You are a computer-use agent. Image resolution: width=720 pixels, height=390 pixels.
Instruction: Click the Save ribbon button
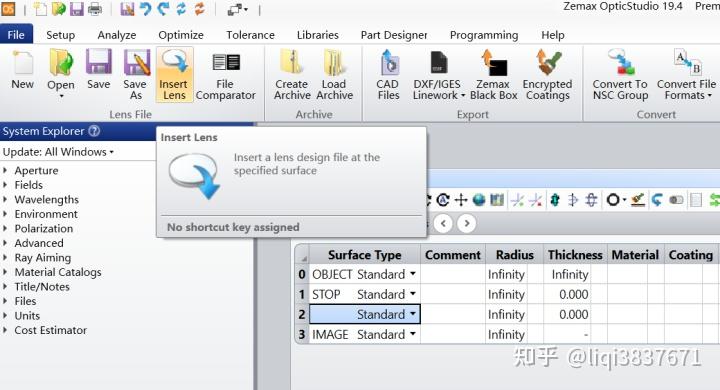[x=99, y=70]
